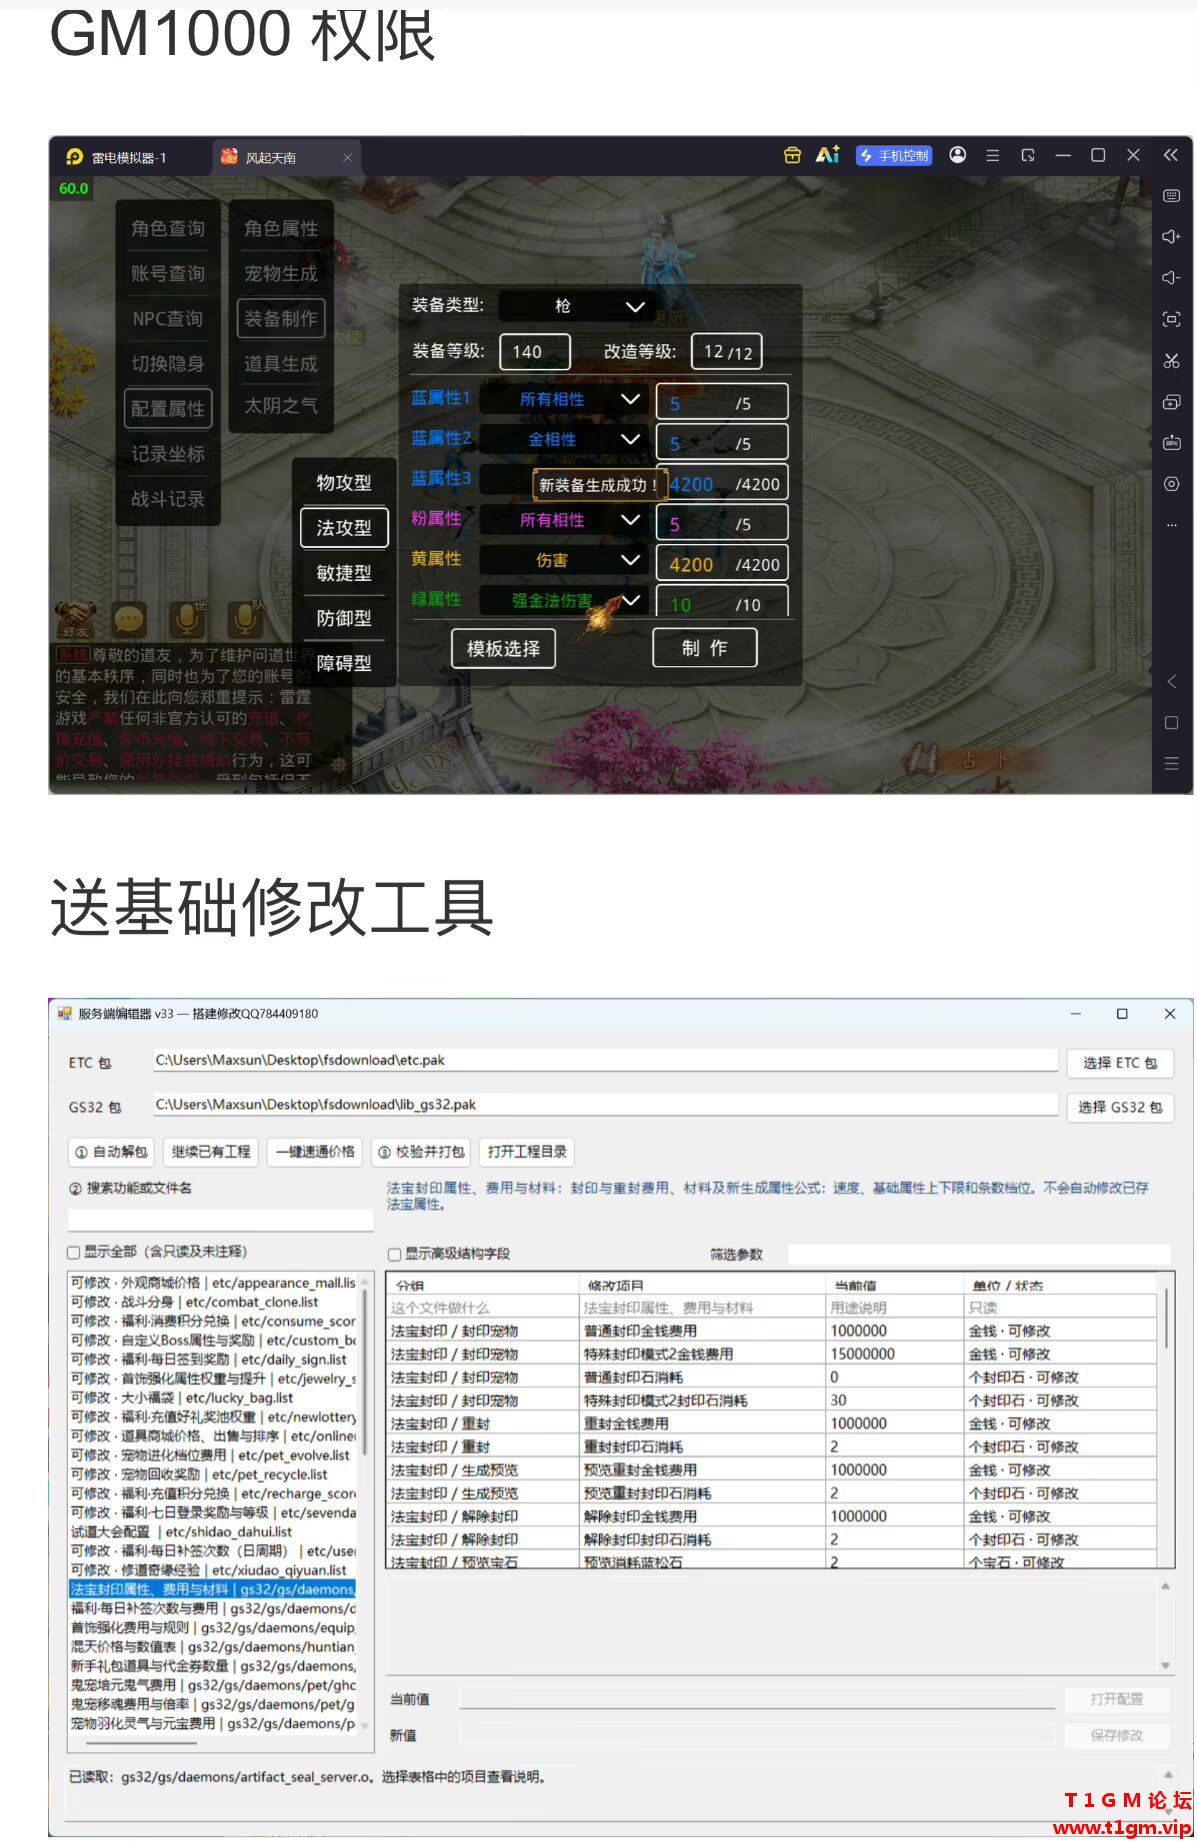The image size is (1197, 1844).
Task: Switch to the 风起天南 emulator tab
Action: (x=287, y=158)
